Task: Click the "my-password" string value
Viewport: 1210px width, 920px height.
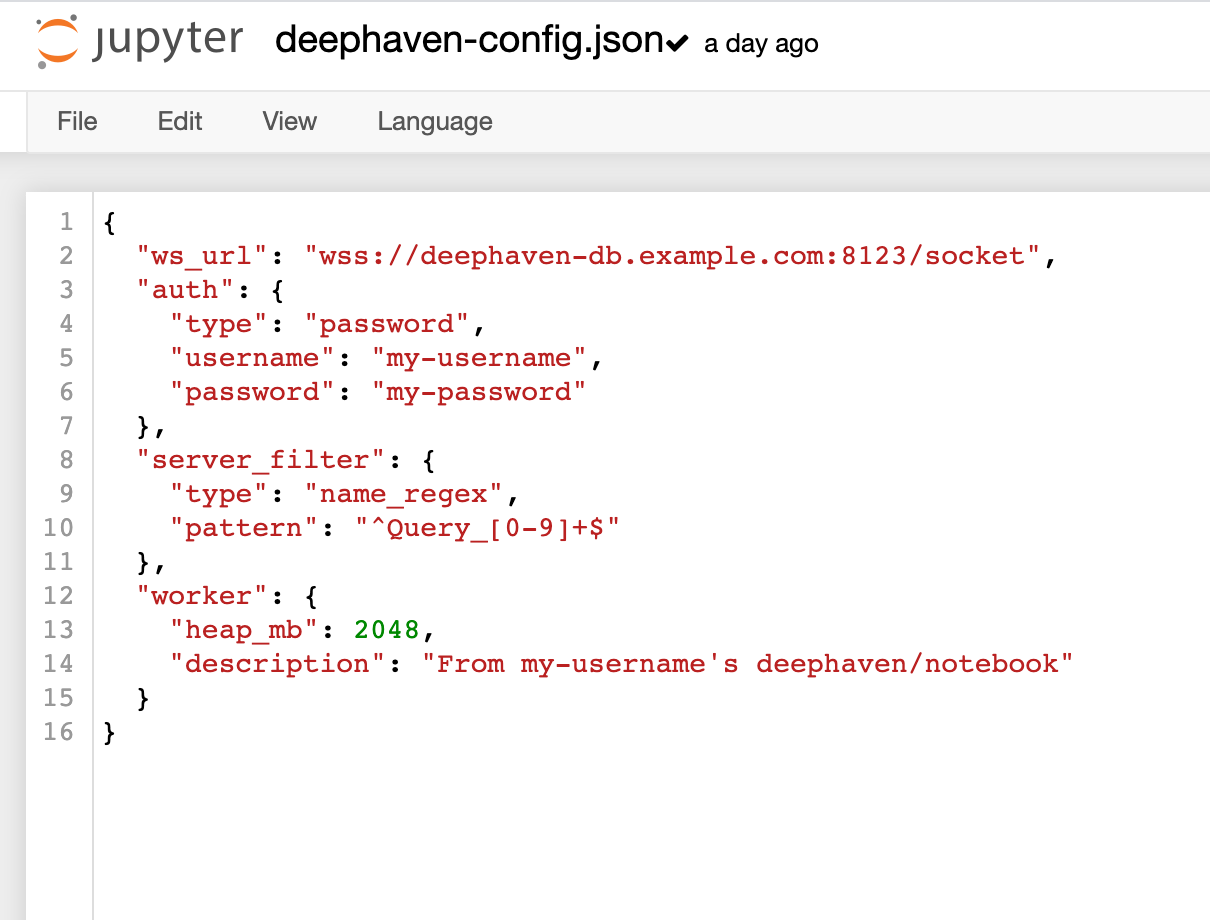Action: pyautogui.click(x=478, y=392)
